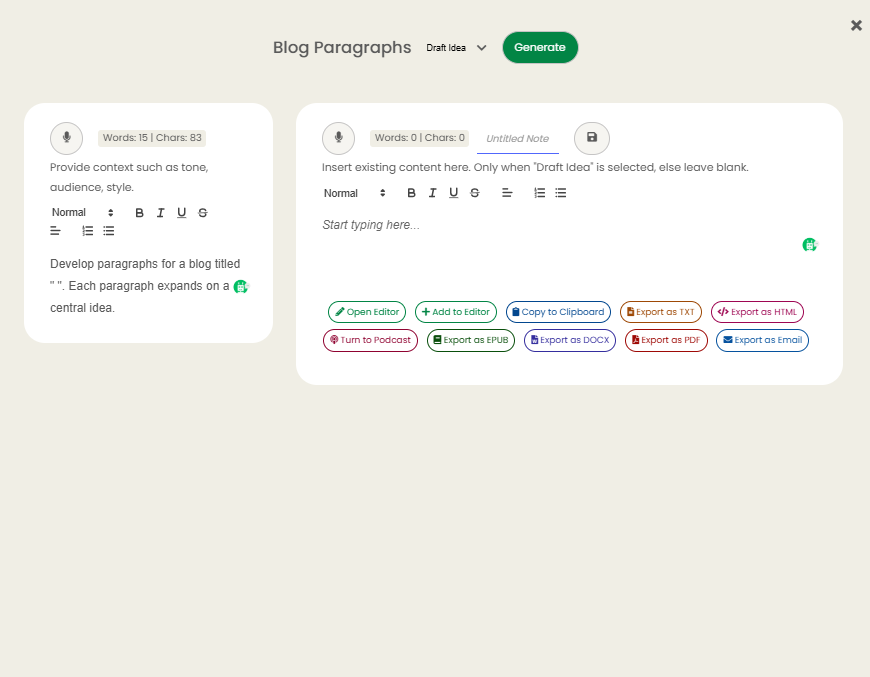Click Turn to Podcast button
Viewport: 870px width, 677px height.
[x=370, y=340]
